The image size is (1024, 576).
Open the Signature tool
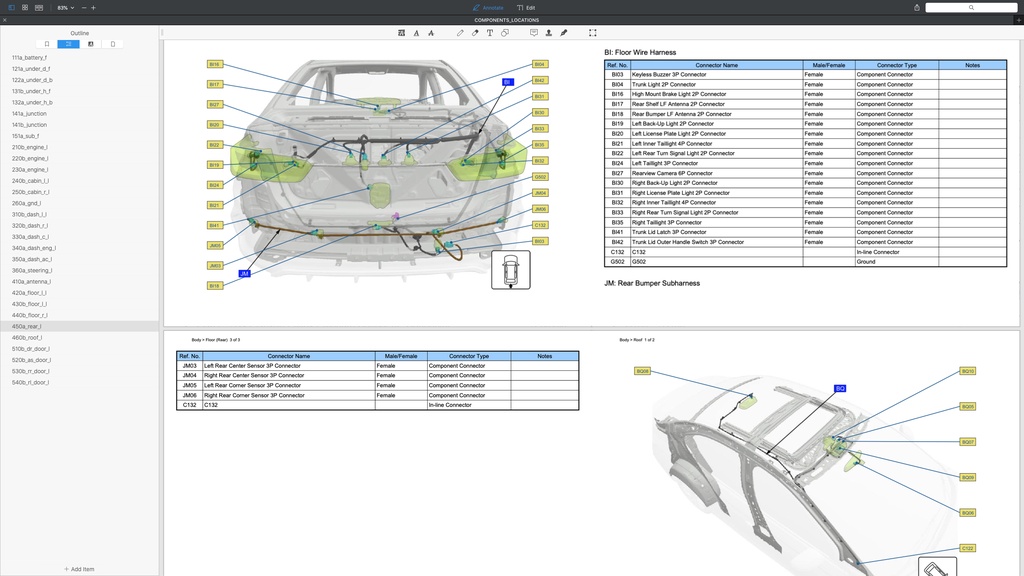(563, 32)
